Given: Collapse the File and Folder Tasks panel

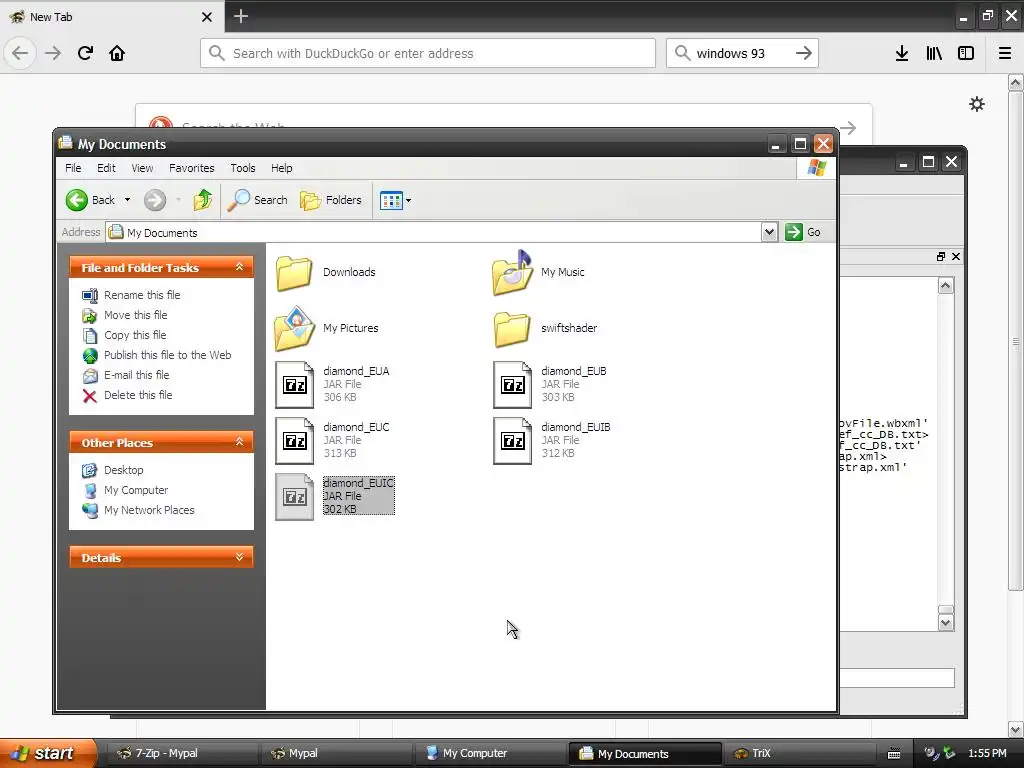Looking at the screenshot, I should point(239,267).
